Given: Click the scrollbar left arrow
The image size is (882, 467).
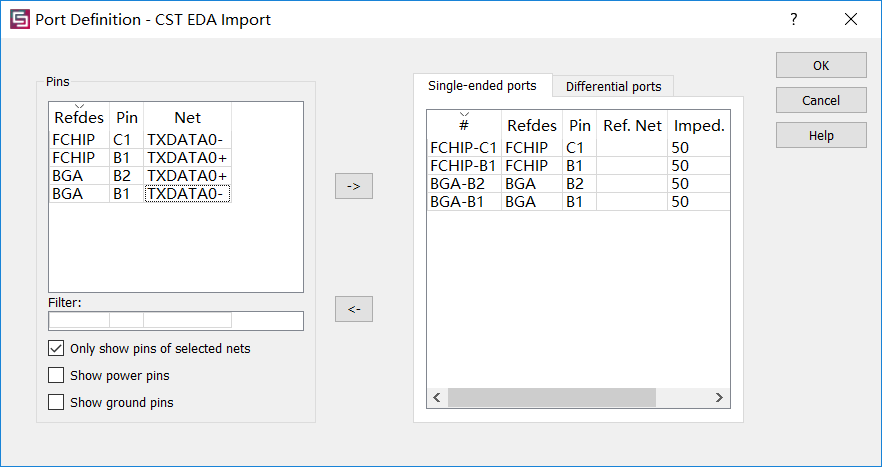Looking at the screenshot, I should [437, 397].
